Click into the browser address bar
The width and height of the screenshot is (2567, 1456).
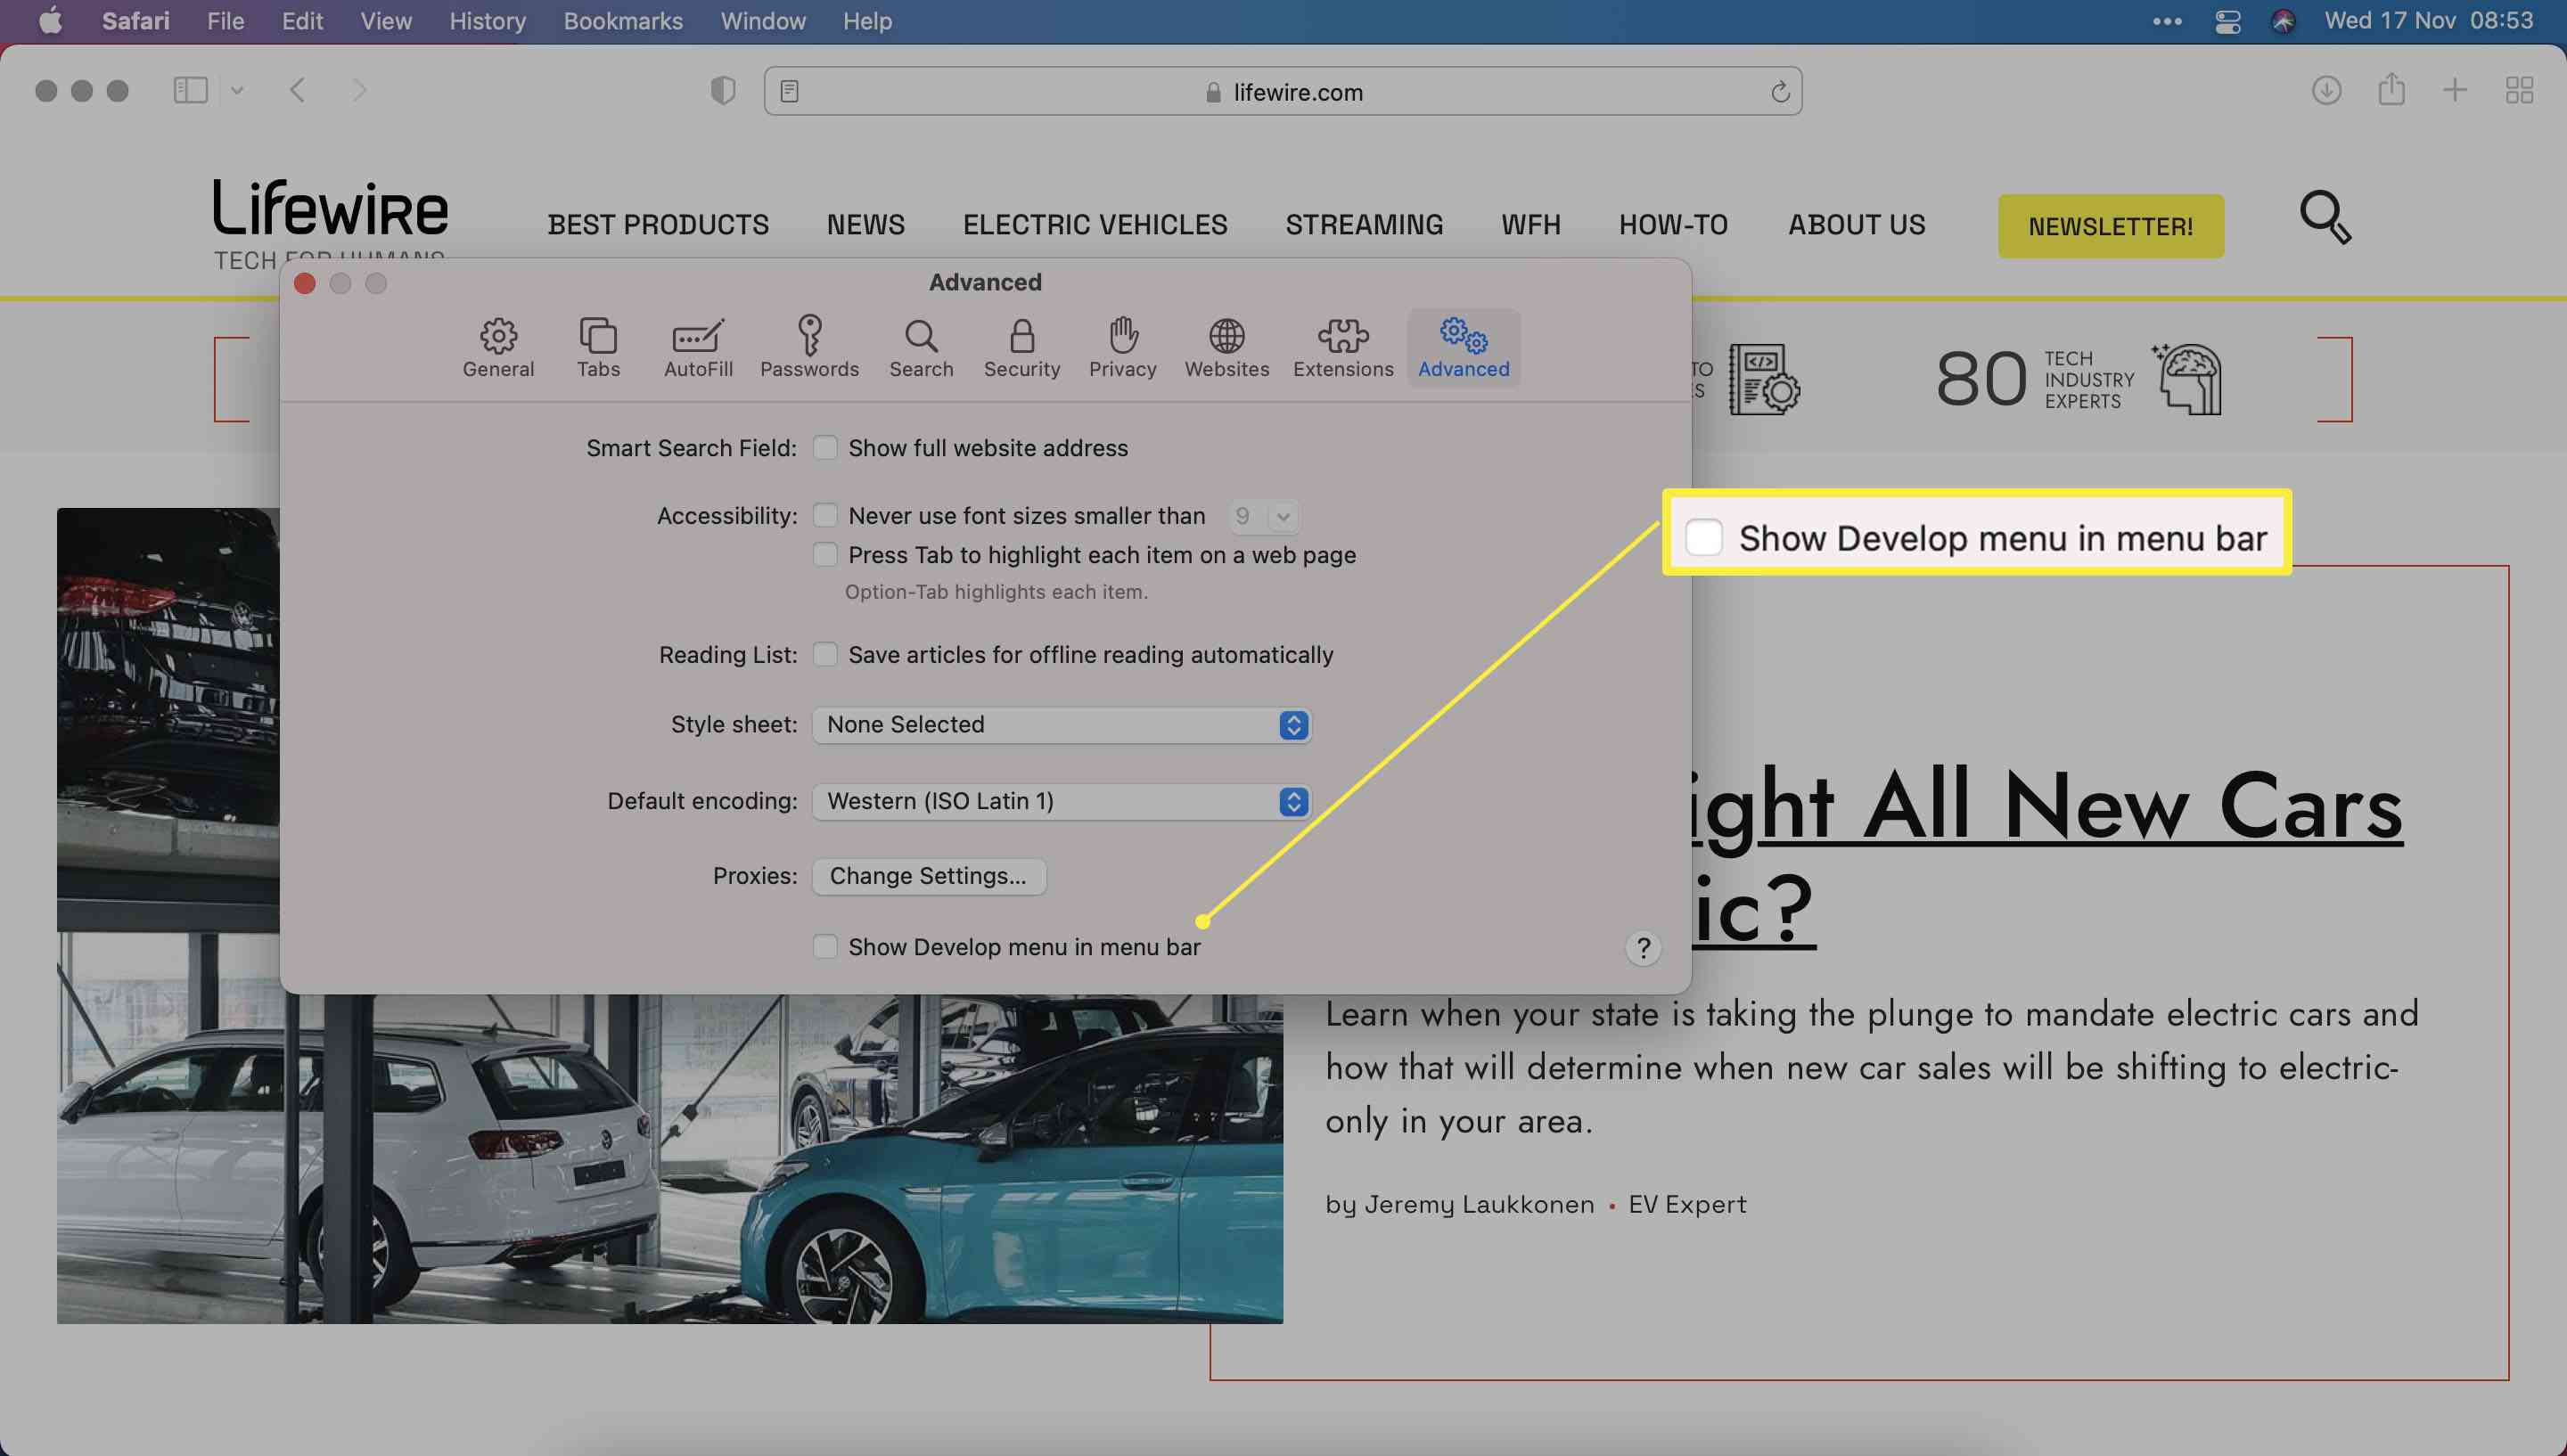pyautogui.click(x=1283, y=90)
